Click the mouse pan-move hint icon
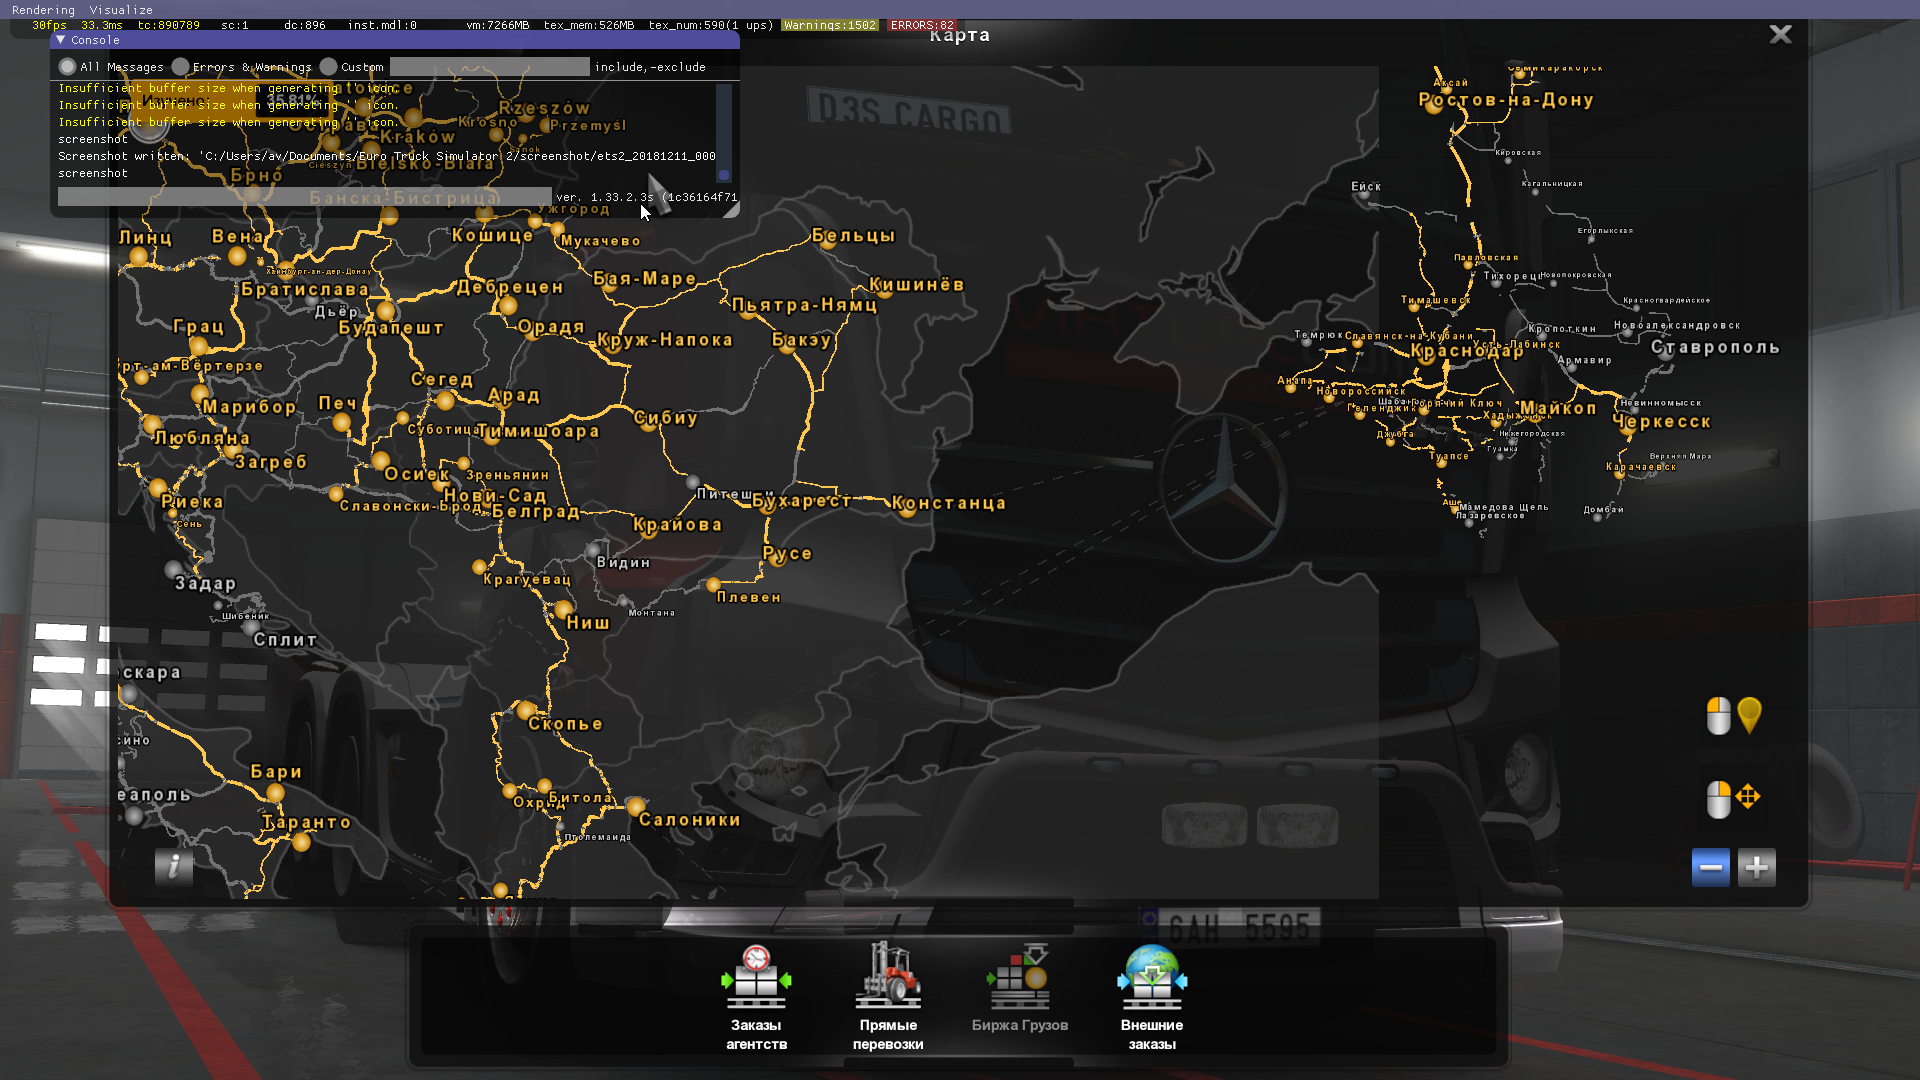This screenshot has width=1920, height=1080. [x=1748, y=797]
